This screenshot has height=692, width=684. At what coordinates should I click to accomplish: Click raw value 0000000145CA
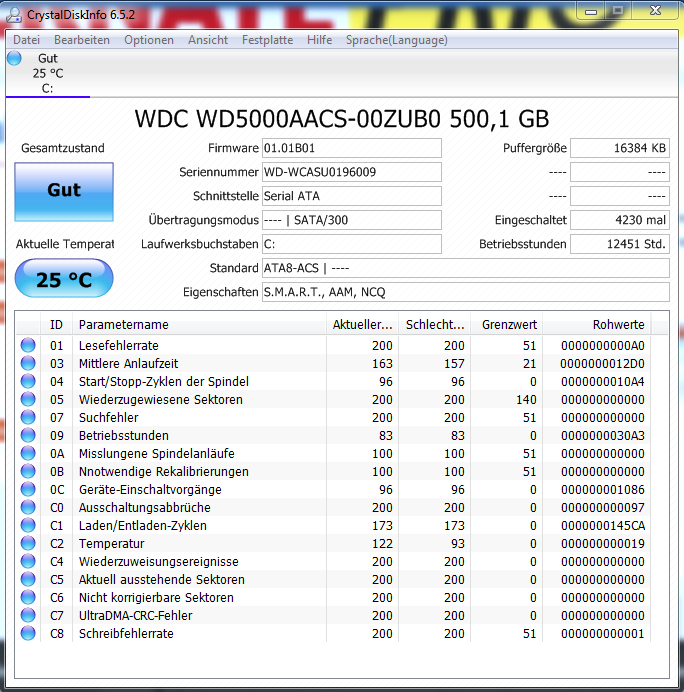[602, 526]
